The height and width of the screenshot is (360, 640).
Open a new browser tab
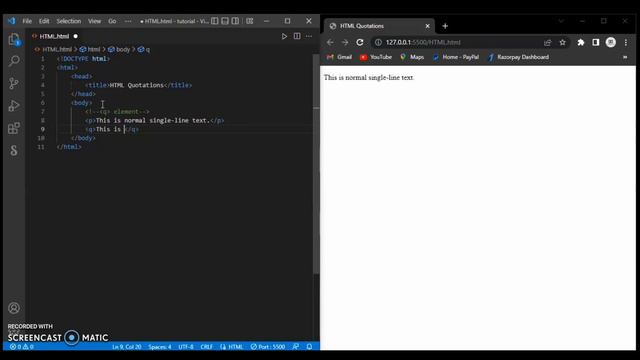(x=445, y=26)
